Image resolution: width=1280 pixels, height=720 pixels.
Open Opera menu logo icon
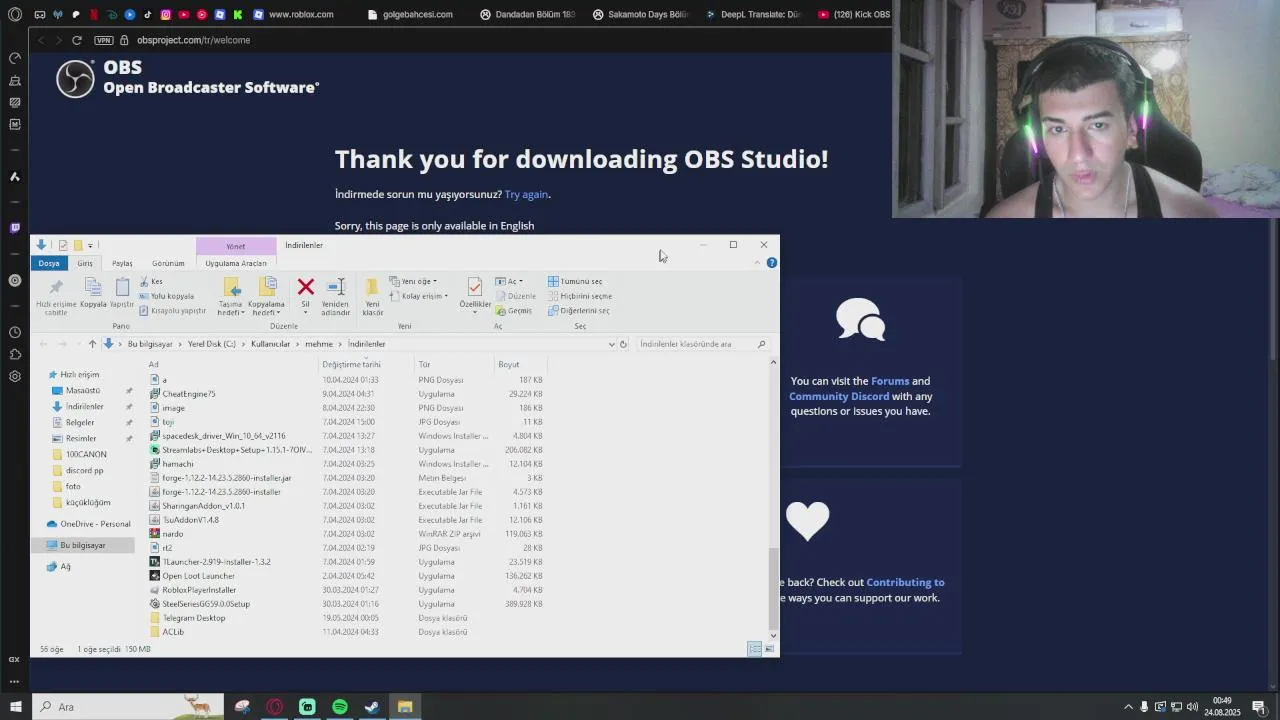[14, 14]
